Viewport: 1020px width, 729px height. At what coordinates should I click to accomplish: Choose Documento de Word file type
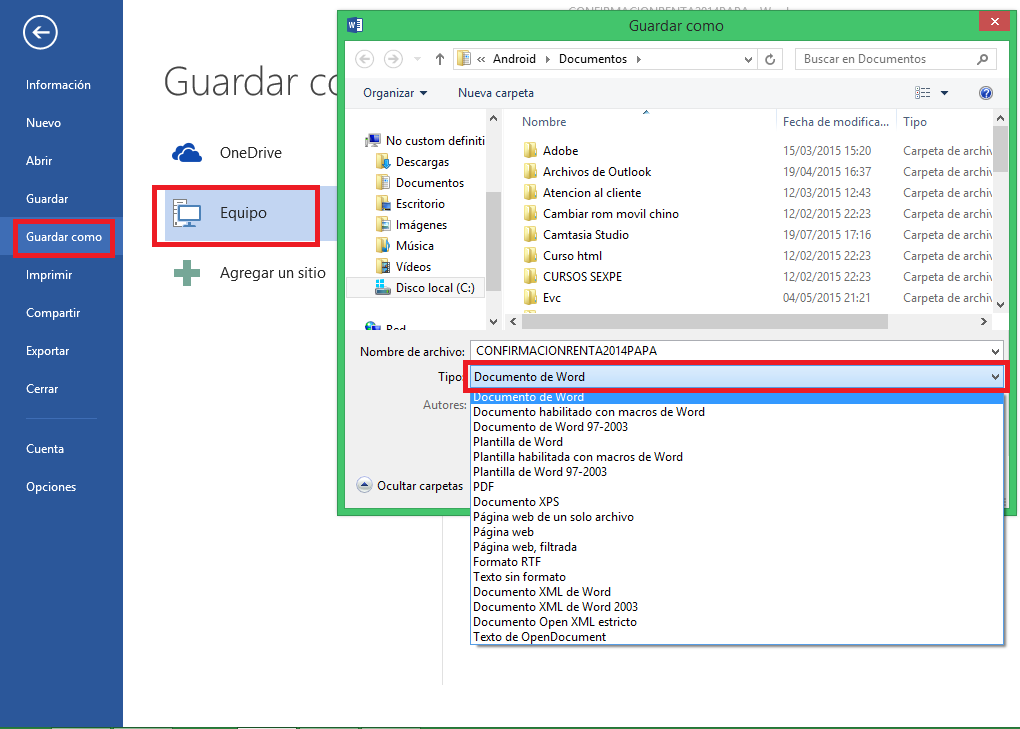point(737,397)
